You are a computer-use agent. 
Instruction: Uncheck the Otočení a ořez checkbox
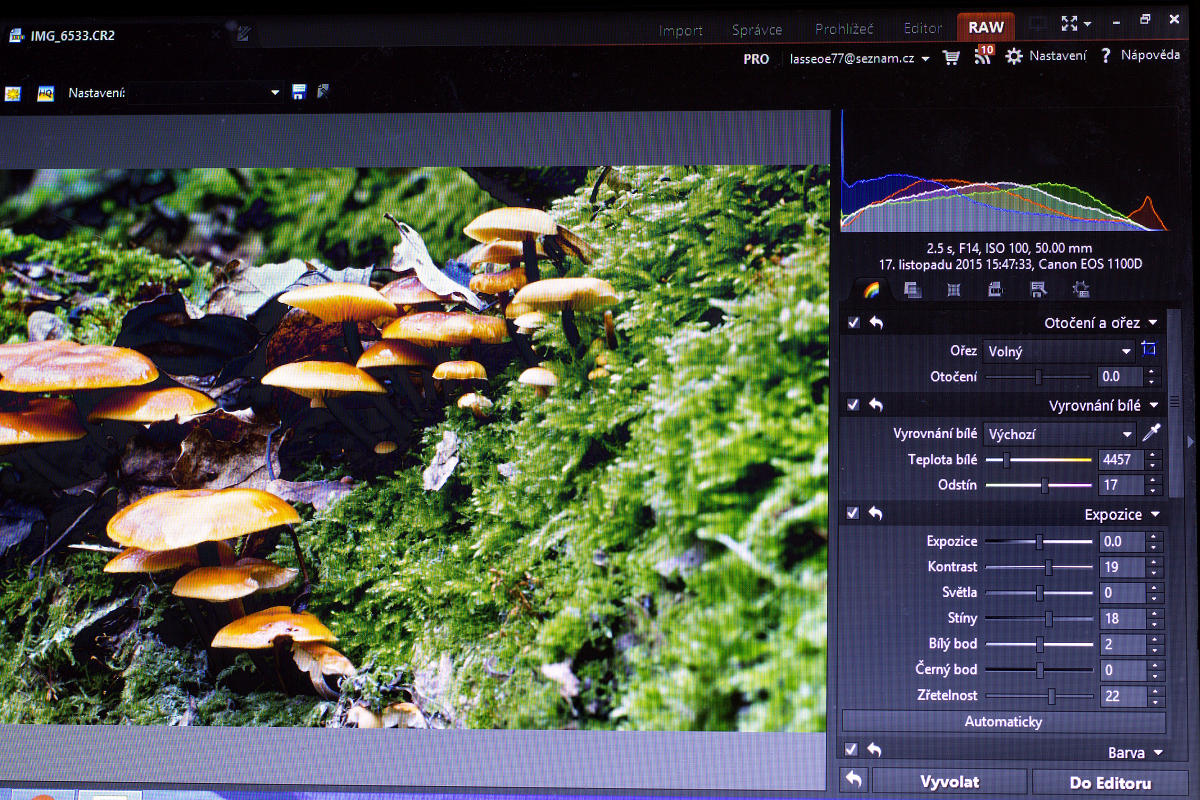coord(853,322)
